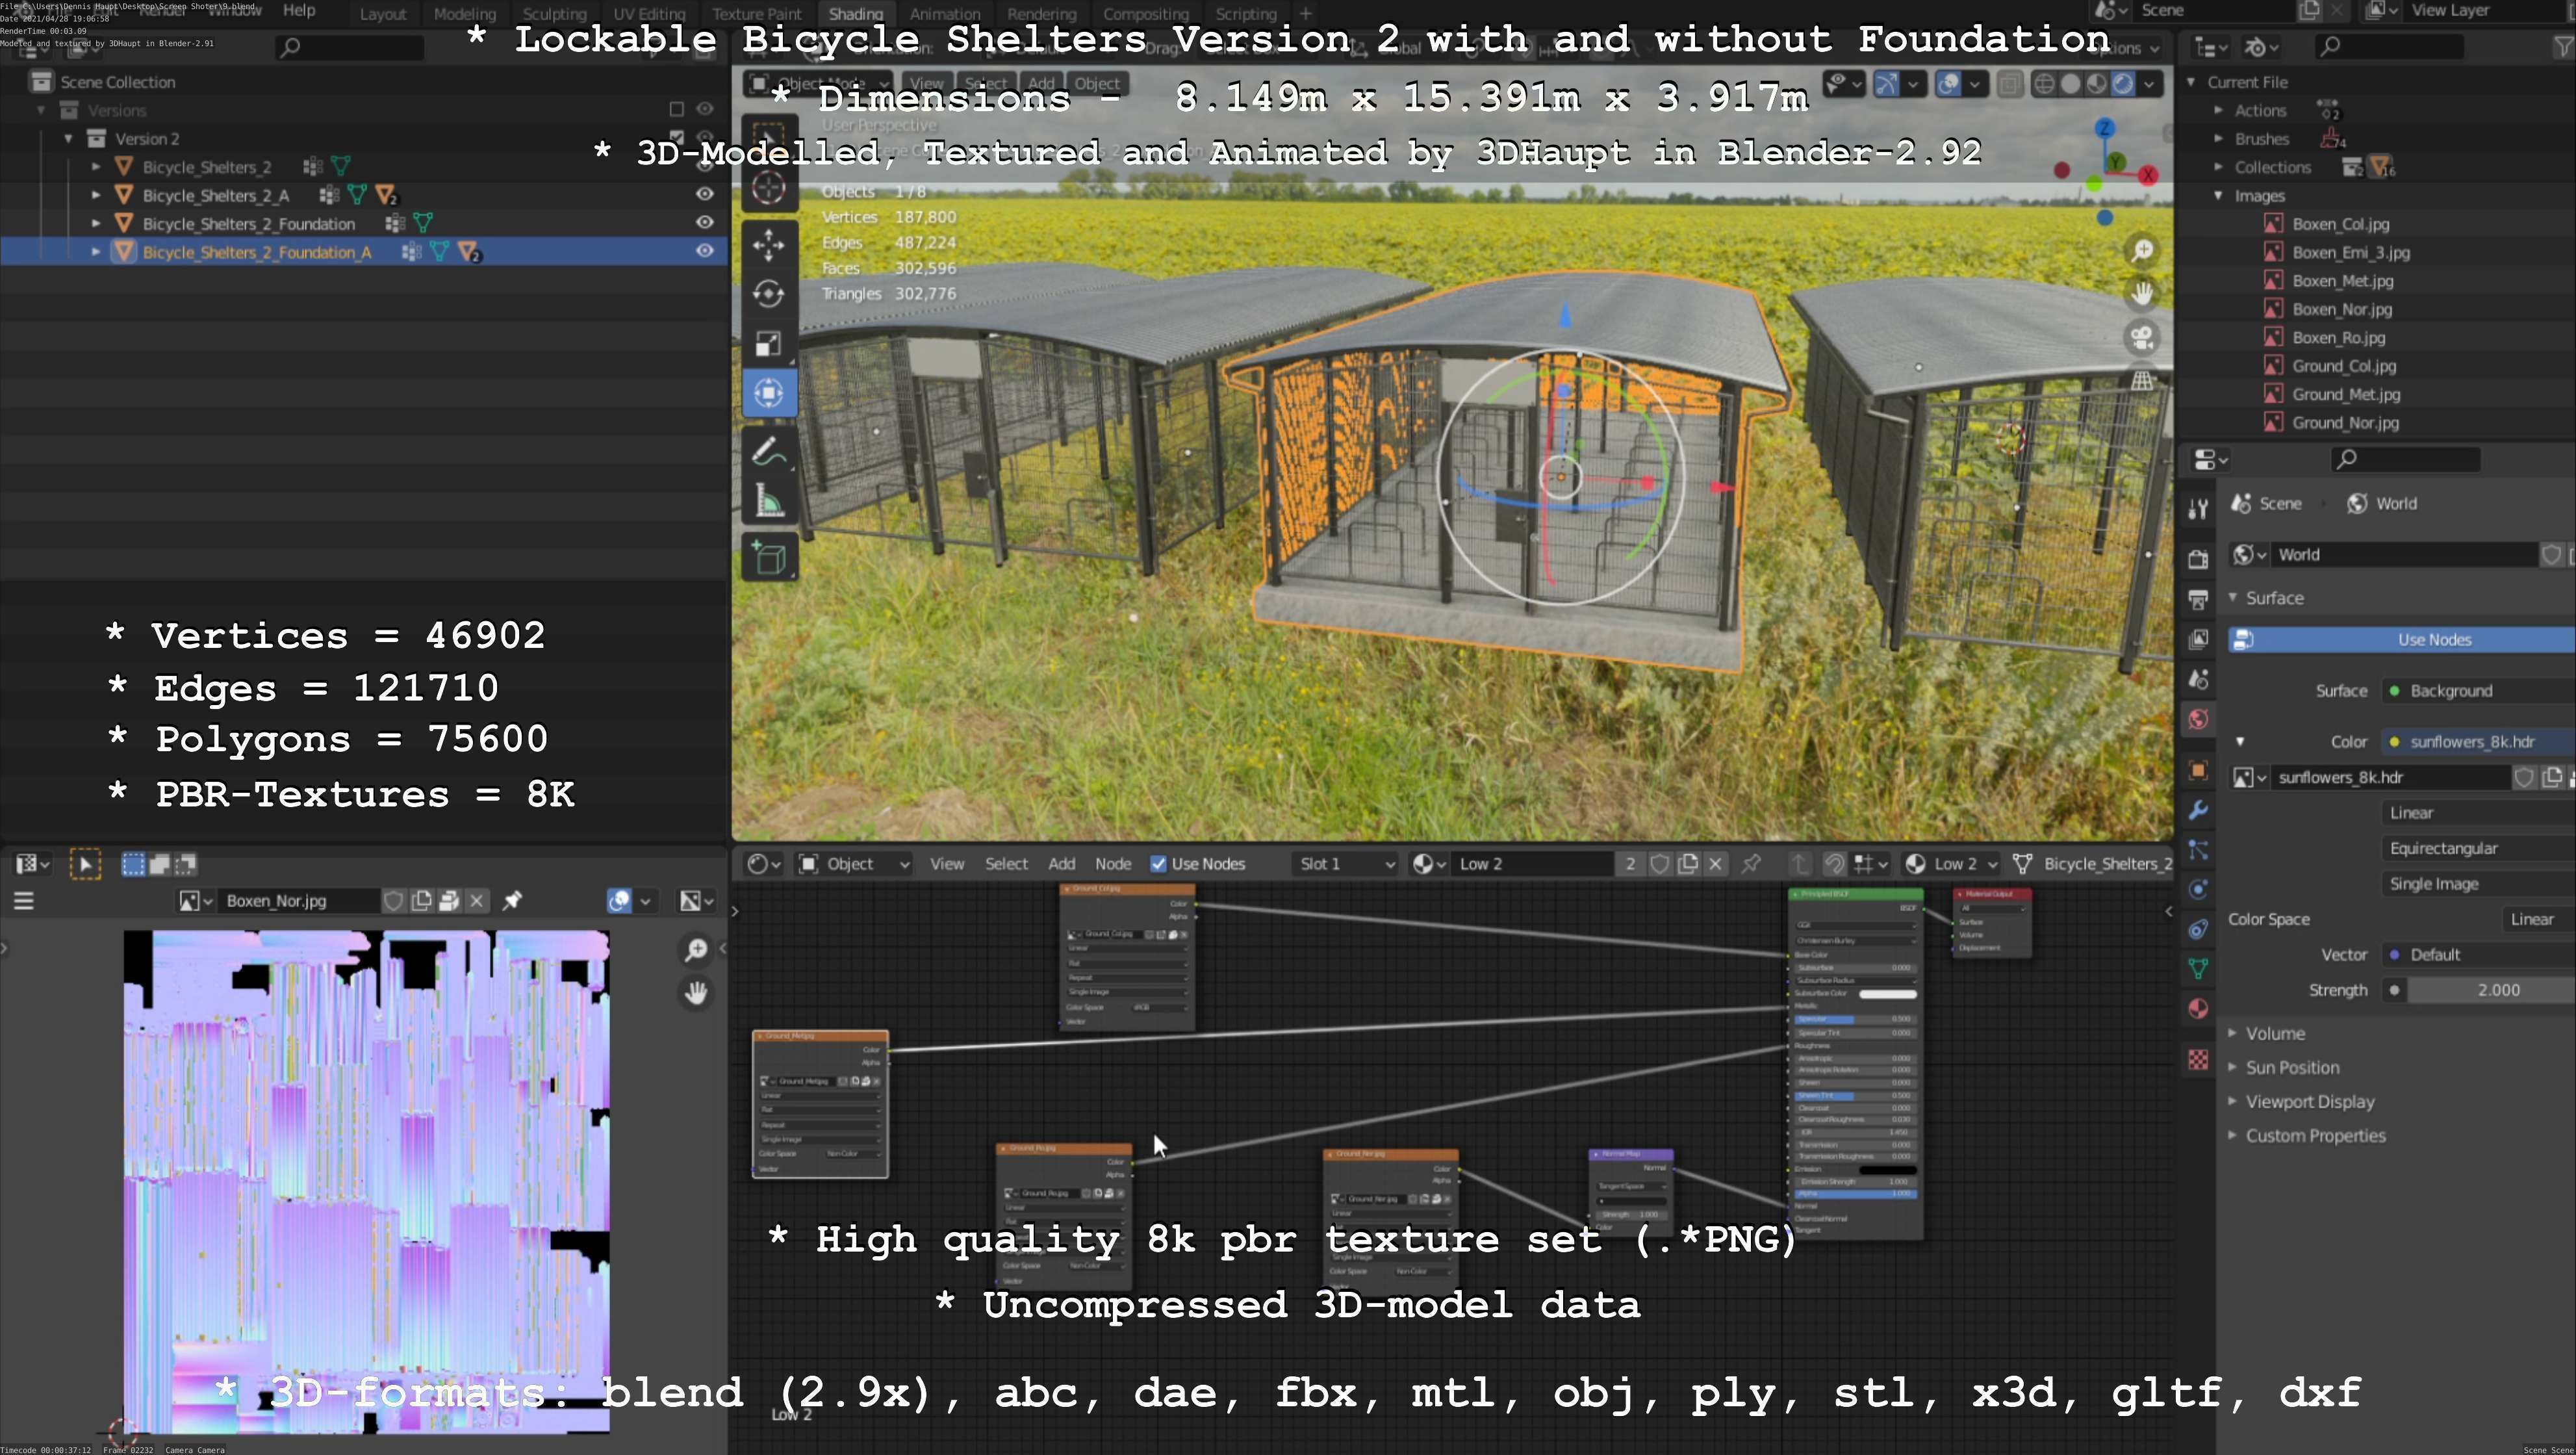Open the Slot 1 dropdown
The image size is (2576, 1455).
[x=1346, y=864]
